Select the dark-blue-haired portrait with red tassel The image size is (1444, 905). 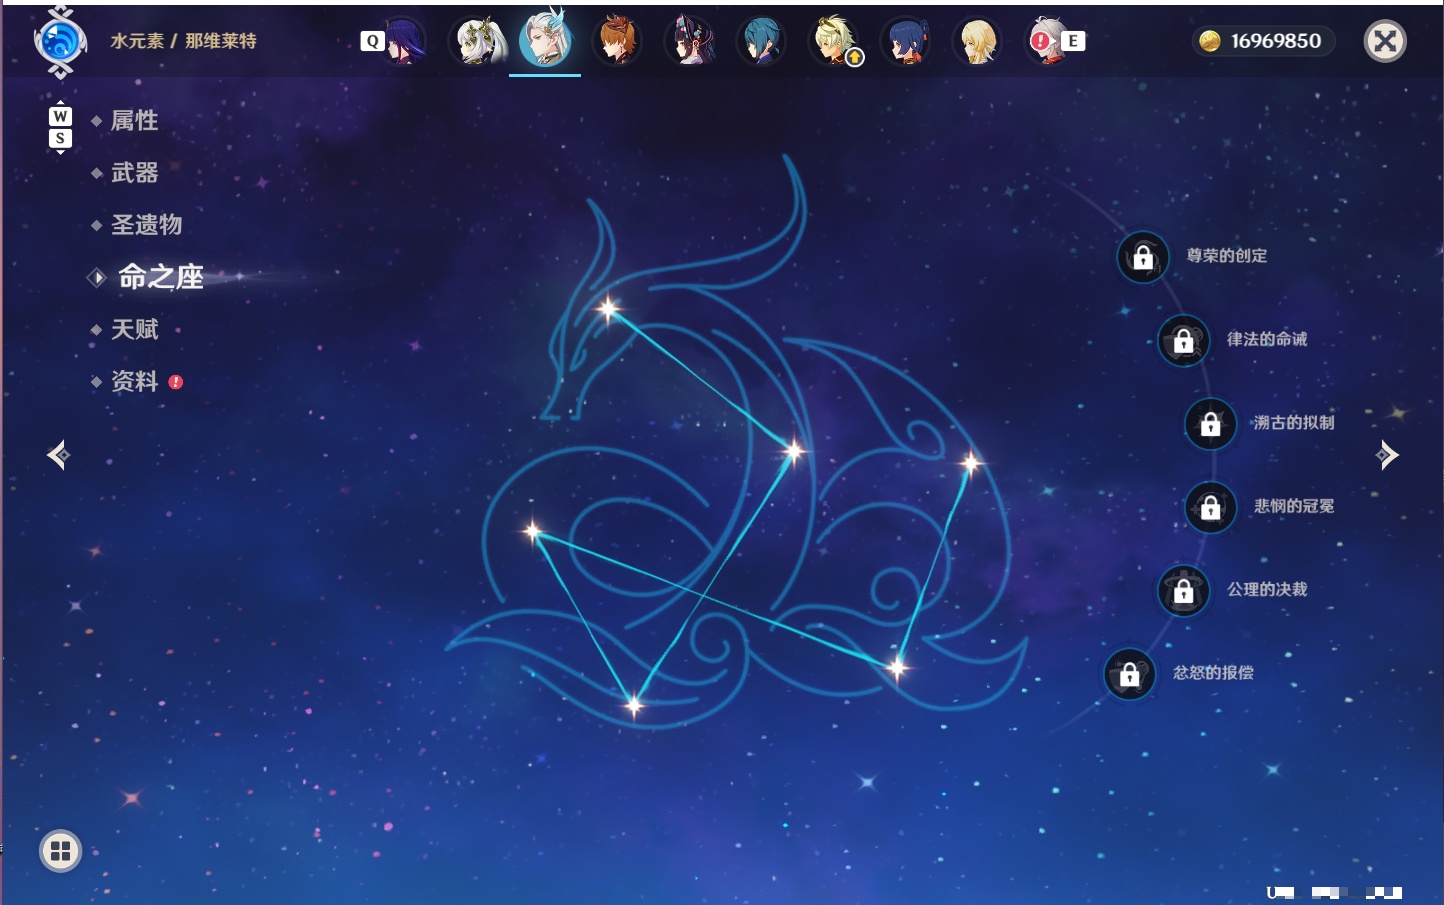(905, 41)
